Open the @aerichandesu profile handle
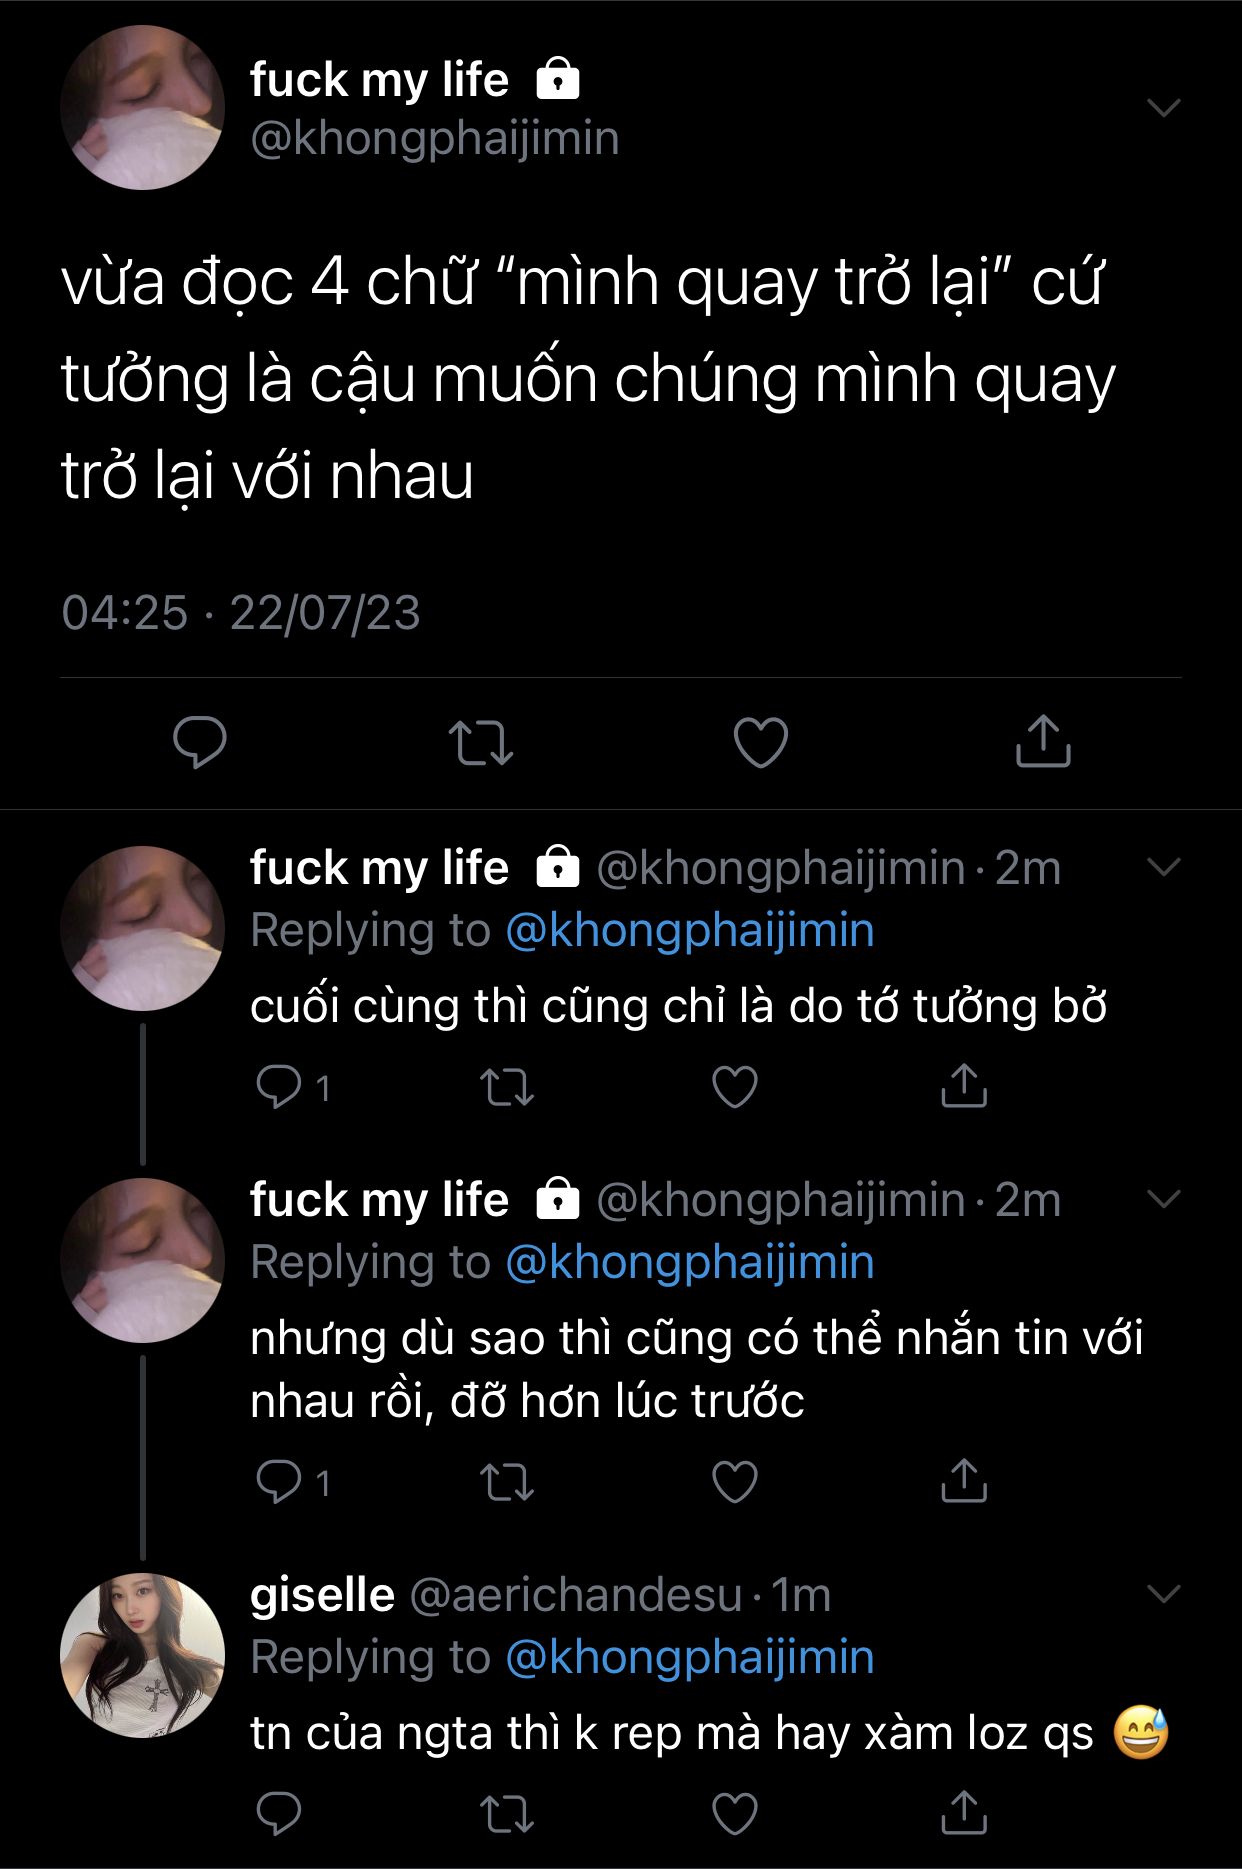The height and width of the screenshot is (1869, 1242). (x=576, y=1595)
